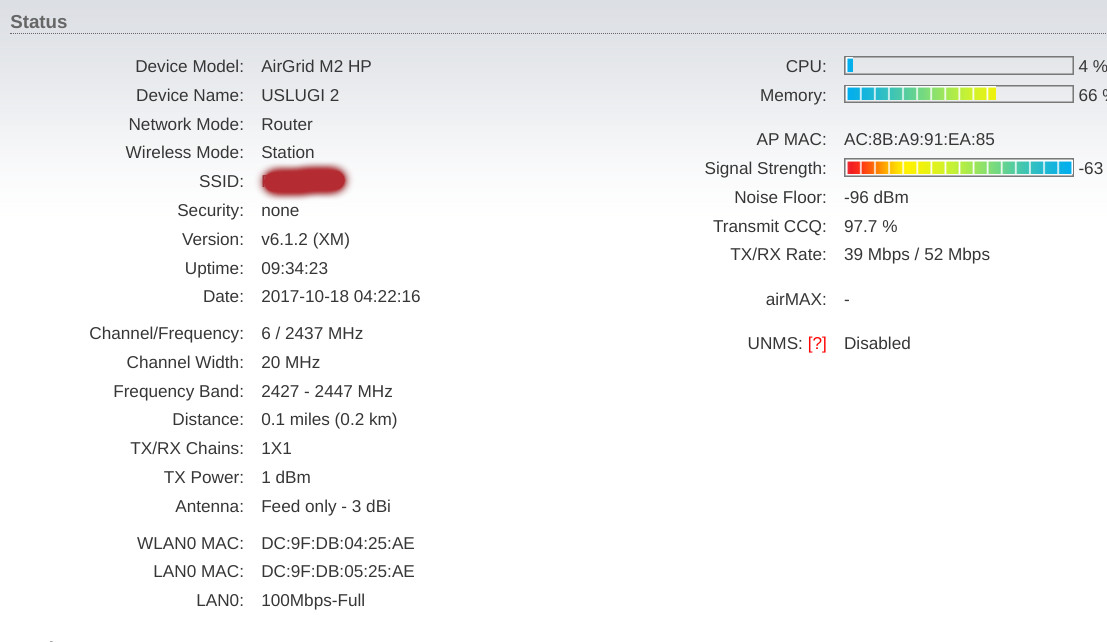Click the Memory usage bar
Image resolution: width=1107 pixels, height=642 pixels.
(x=959, y=94)
